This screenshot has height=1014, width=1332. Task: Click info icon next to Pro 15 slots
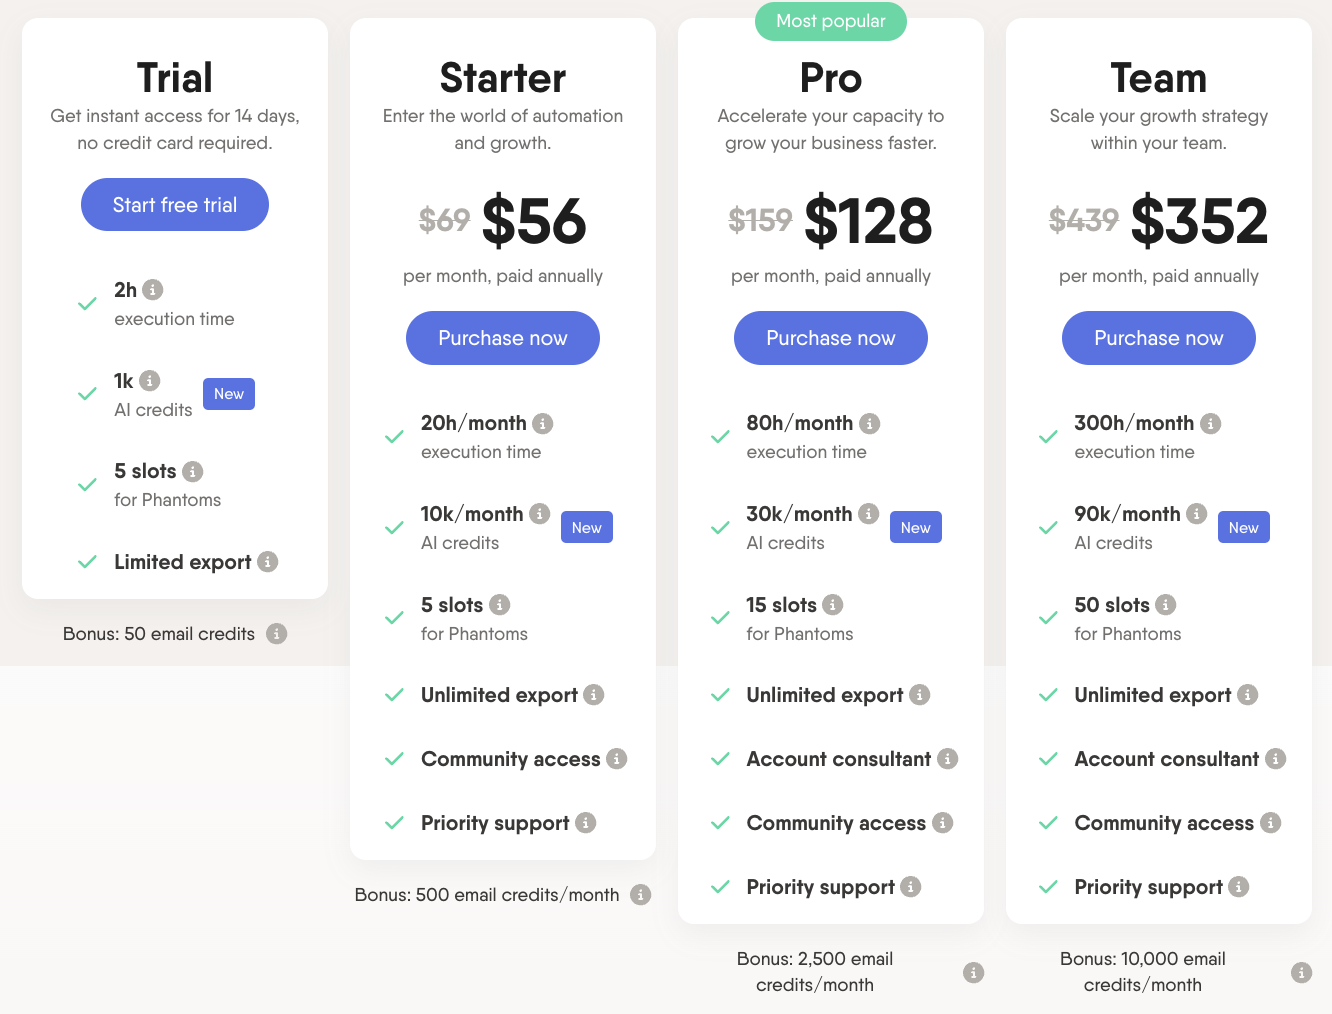pyautogui.click(x=833, y=605)
